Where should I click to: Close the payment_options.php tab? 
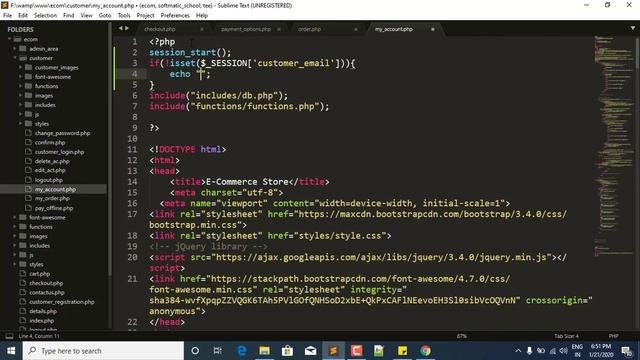click(279, 29)
